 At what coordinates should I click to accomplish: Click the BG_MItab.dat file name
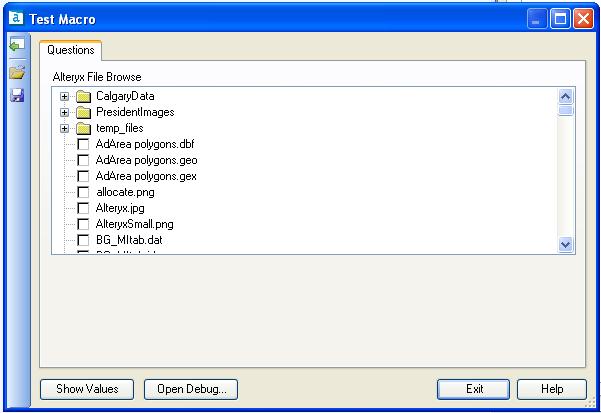[129, 240]
